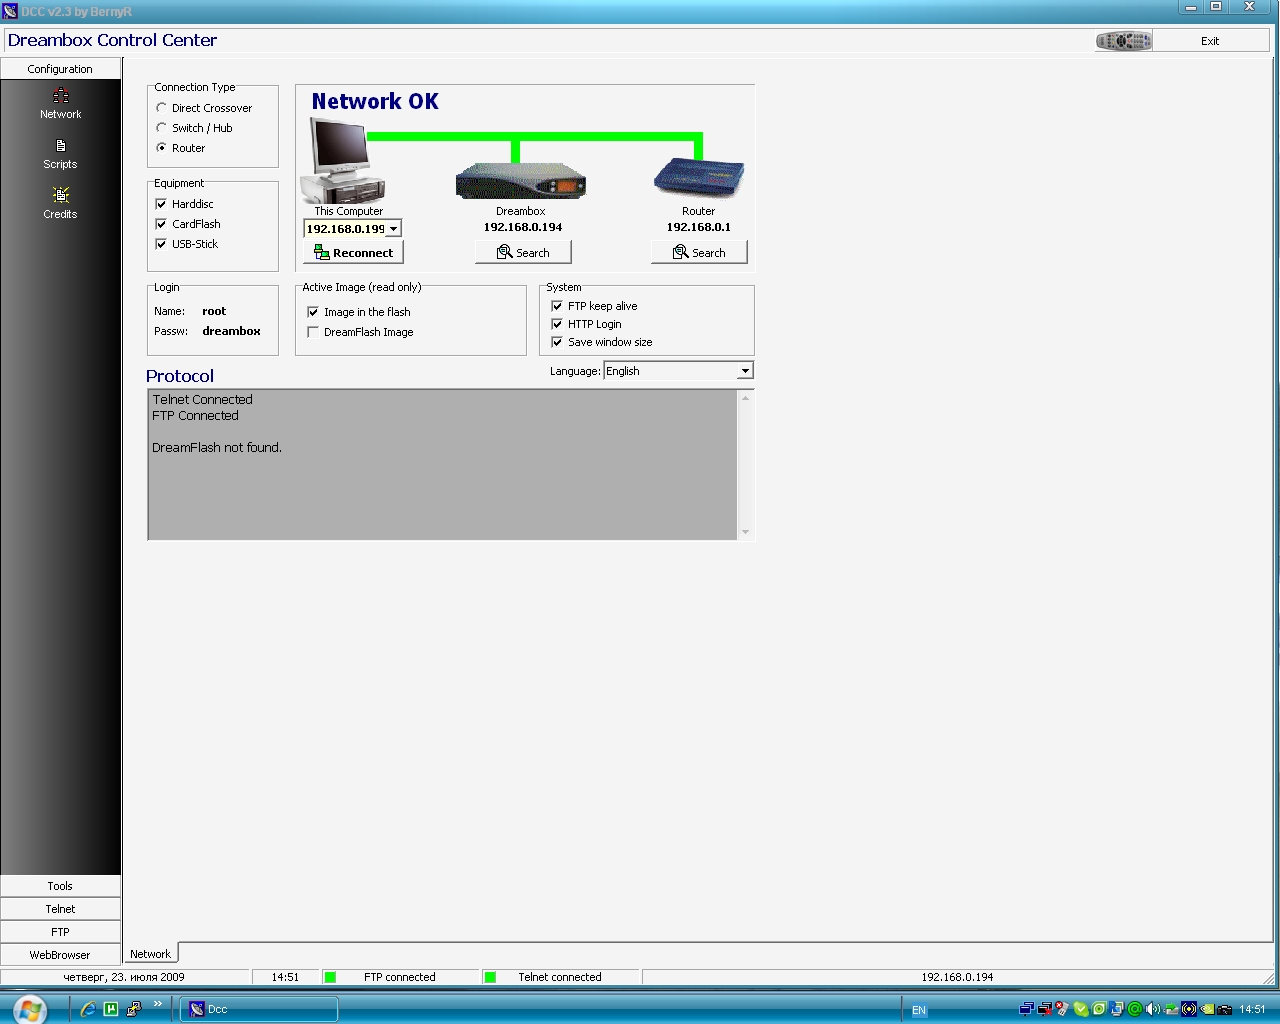Click the Reconnect button

click(x=353, y=253)
